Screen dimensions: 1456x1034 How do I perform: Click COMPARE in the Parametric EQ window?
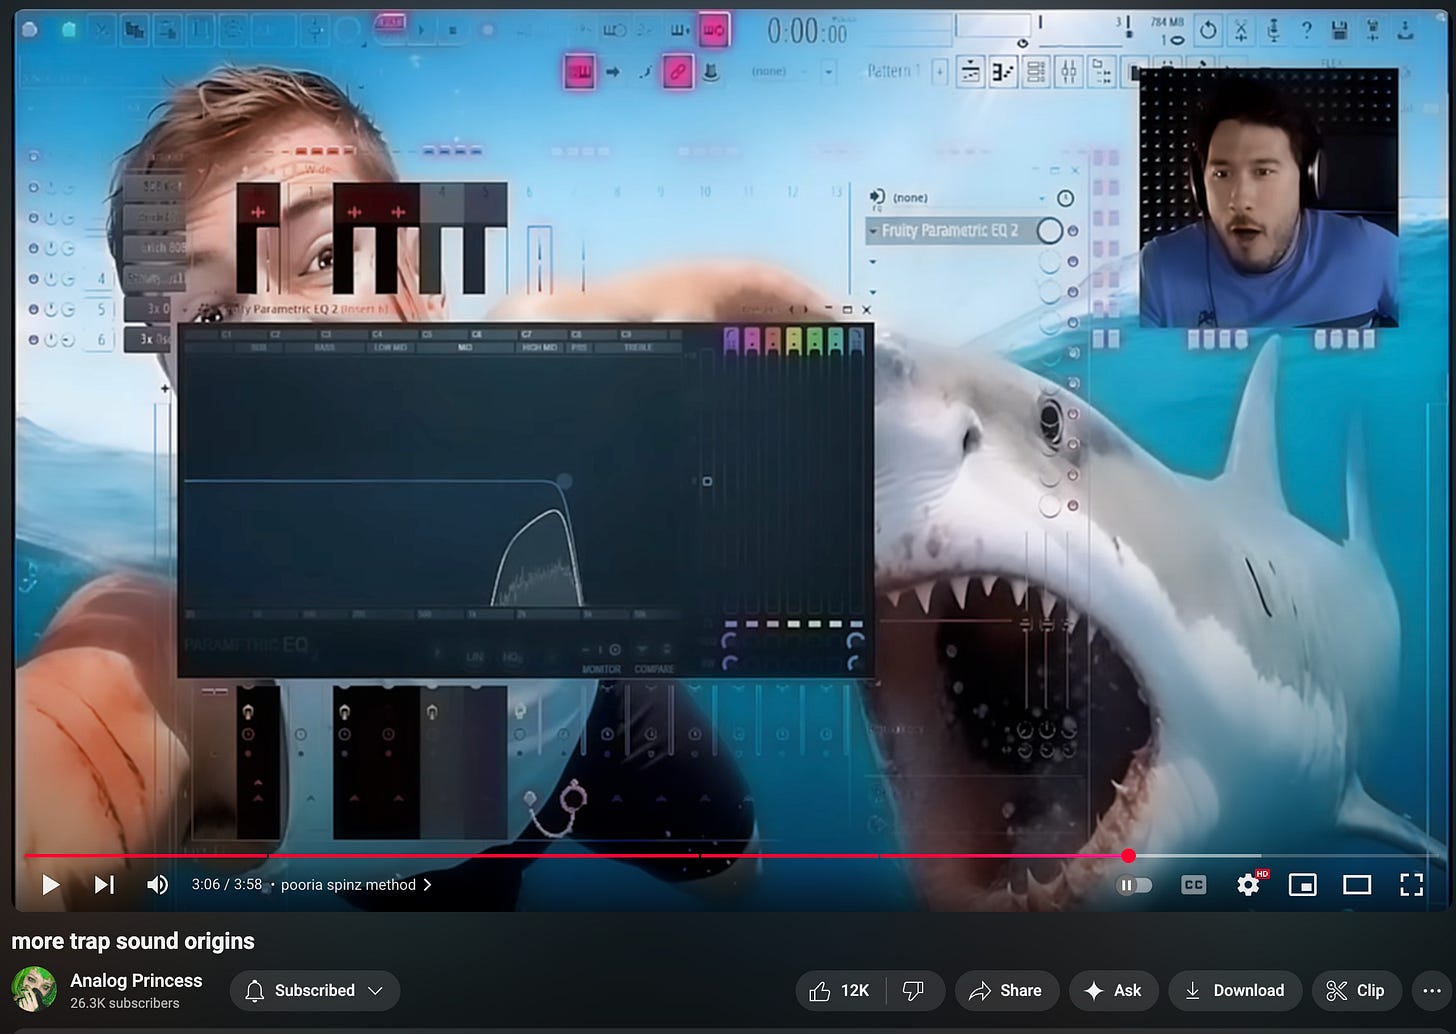[654, 669]
